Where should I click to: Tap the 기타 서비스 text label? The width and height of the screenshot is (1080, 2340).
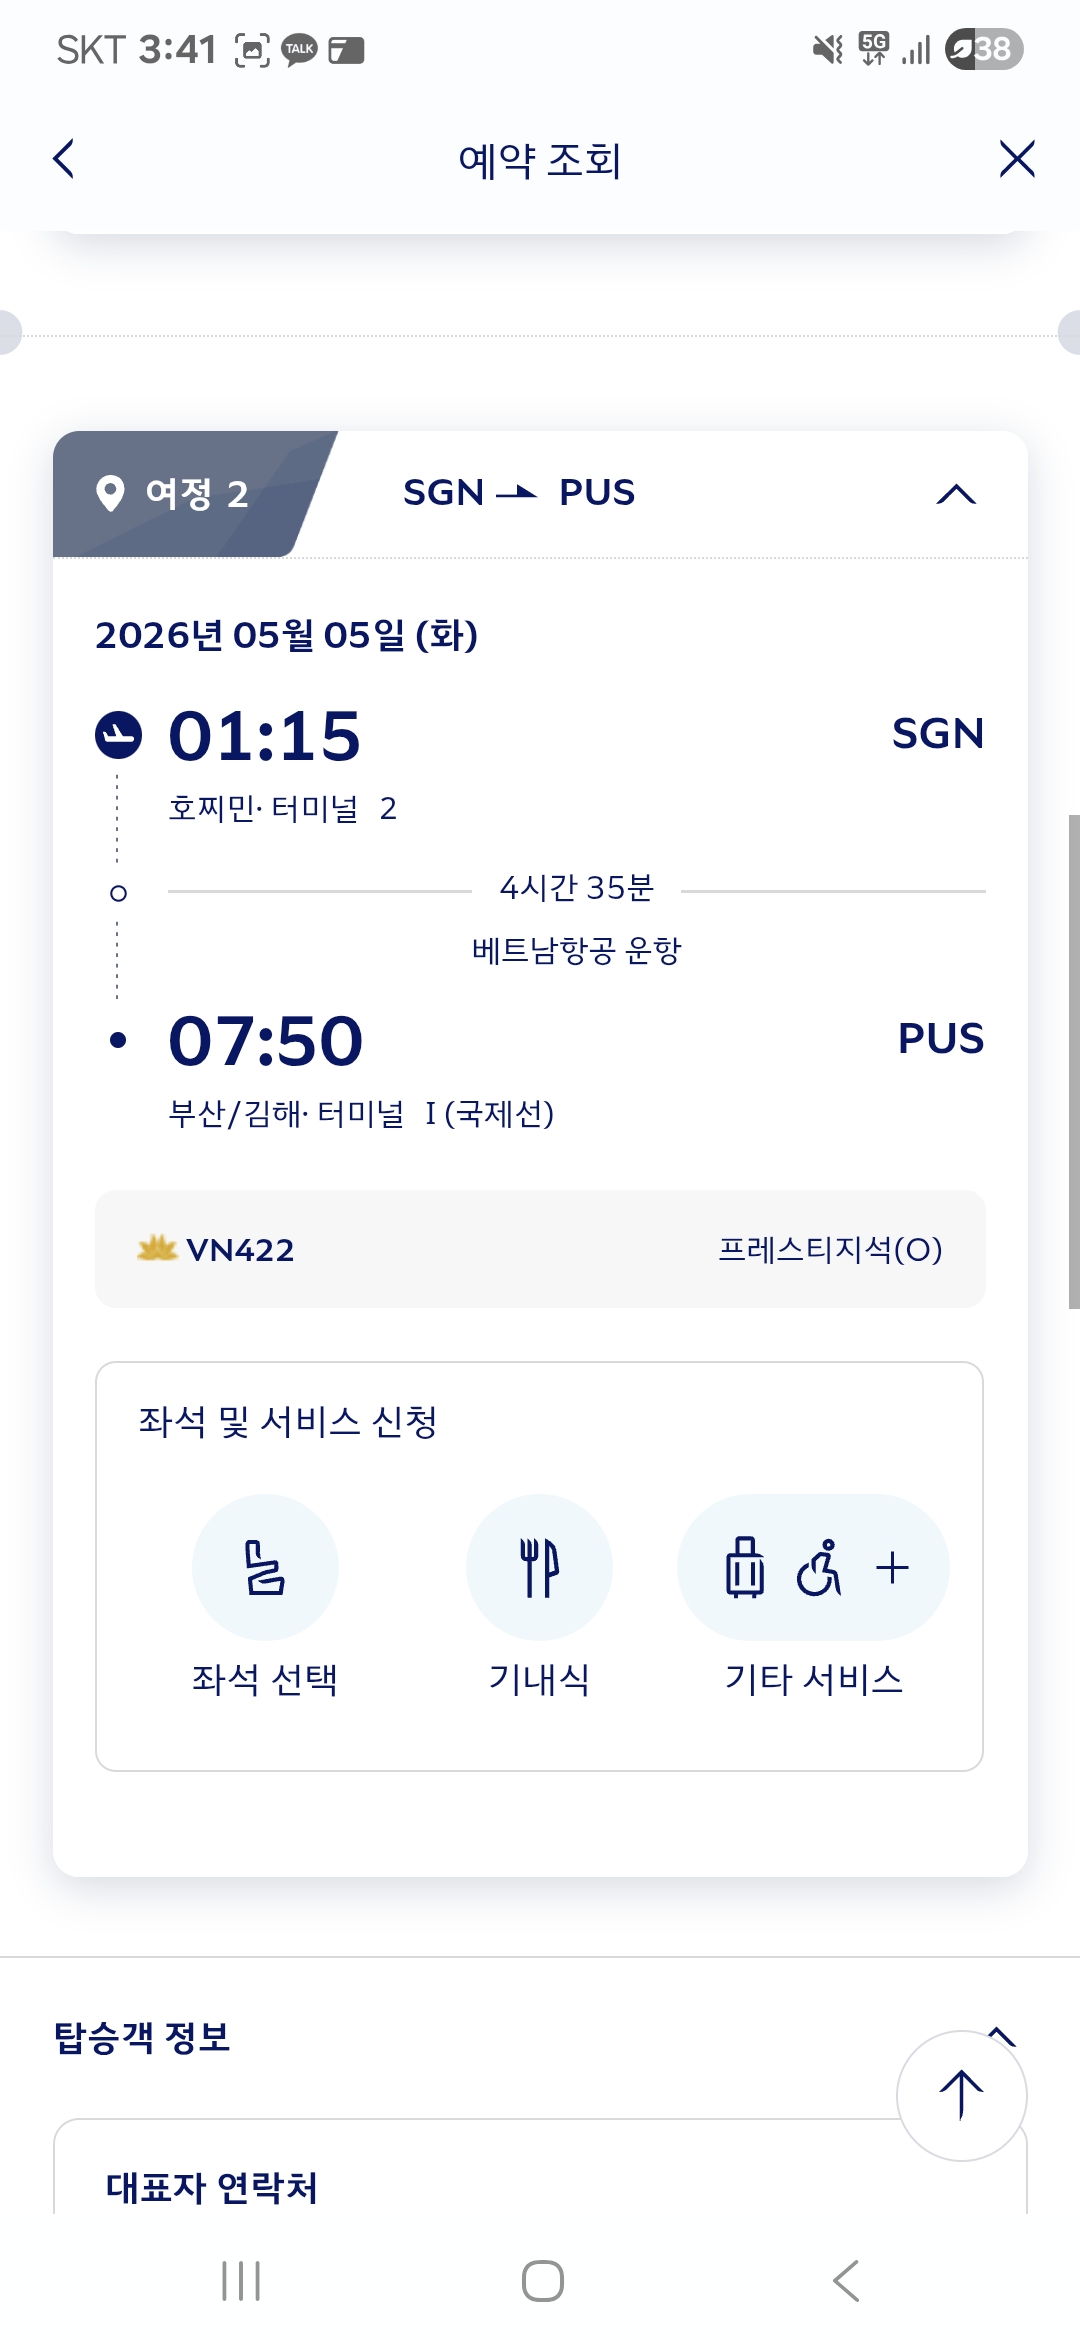[x=813, y=1679]
